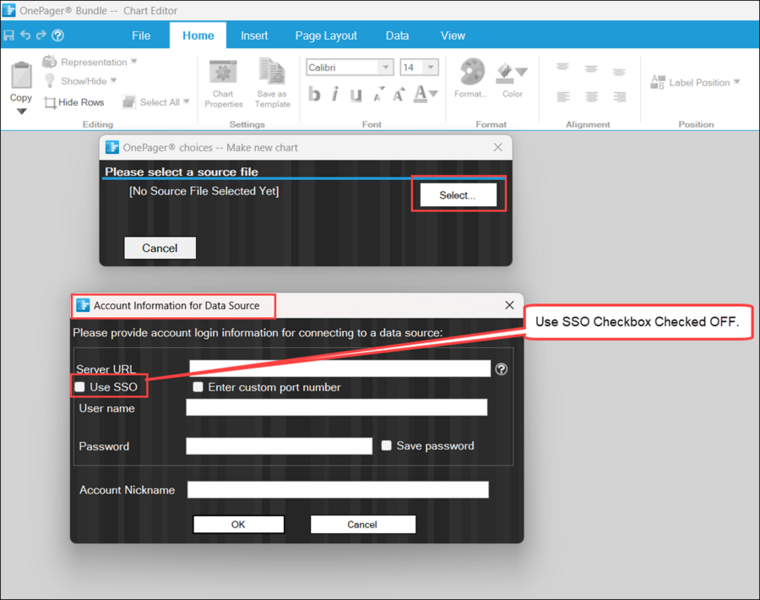Toggle bold formatting
The width and height of the screenshot is (760, 600).
pos(314,94)
